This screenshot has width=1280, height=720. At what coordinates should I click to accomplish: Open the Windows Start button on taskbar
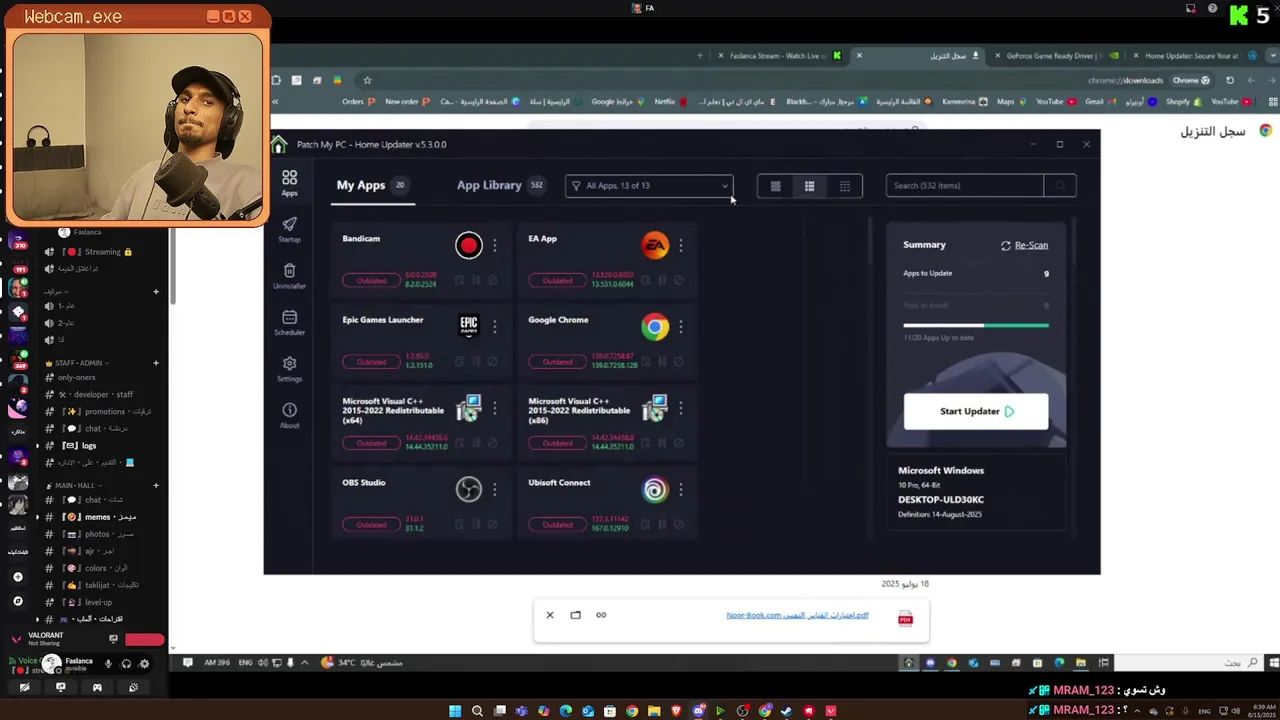[455, 711]
